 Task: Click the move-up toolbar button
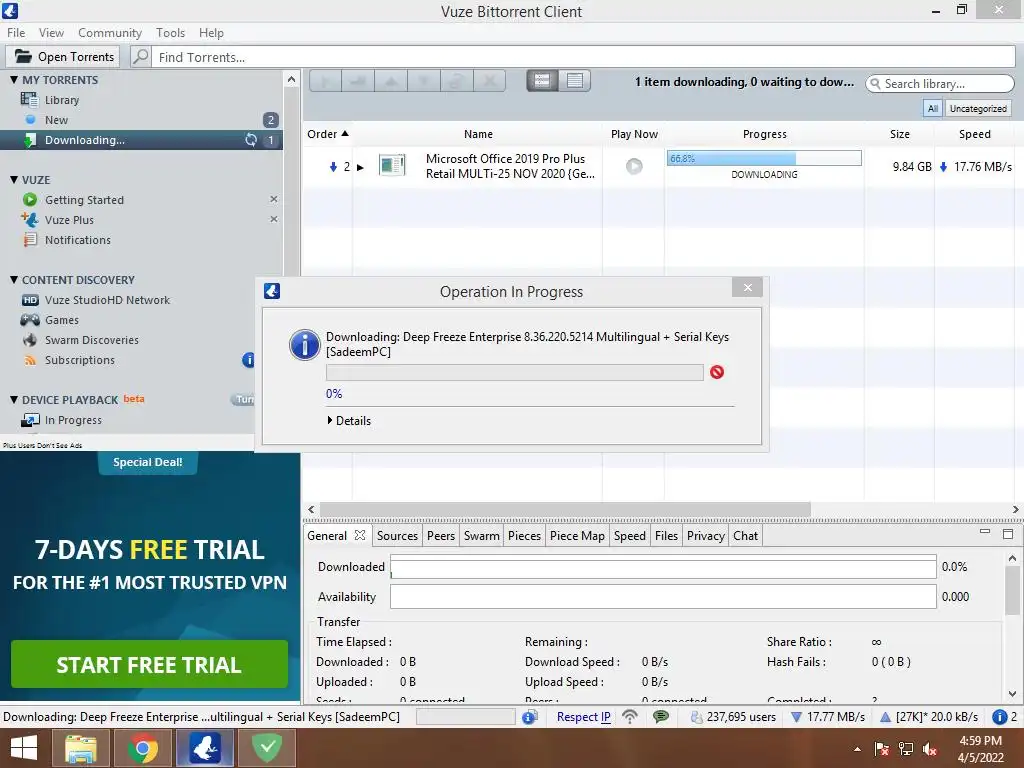coord(391,81)
